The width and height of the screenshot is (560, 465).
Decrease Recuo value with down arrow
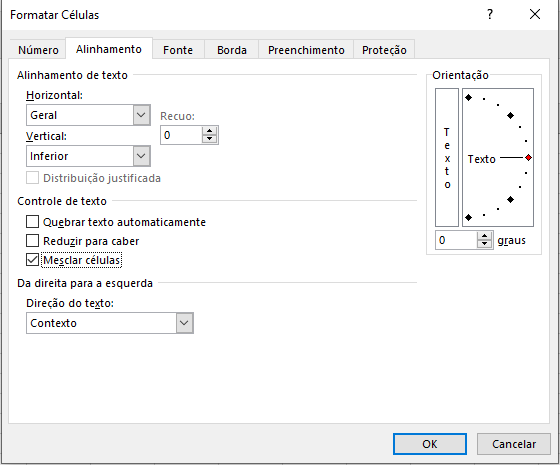pyautogui.click(x=210, y=139)
